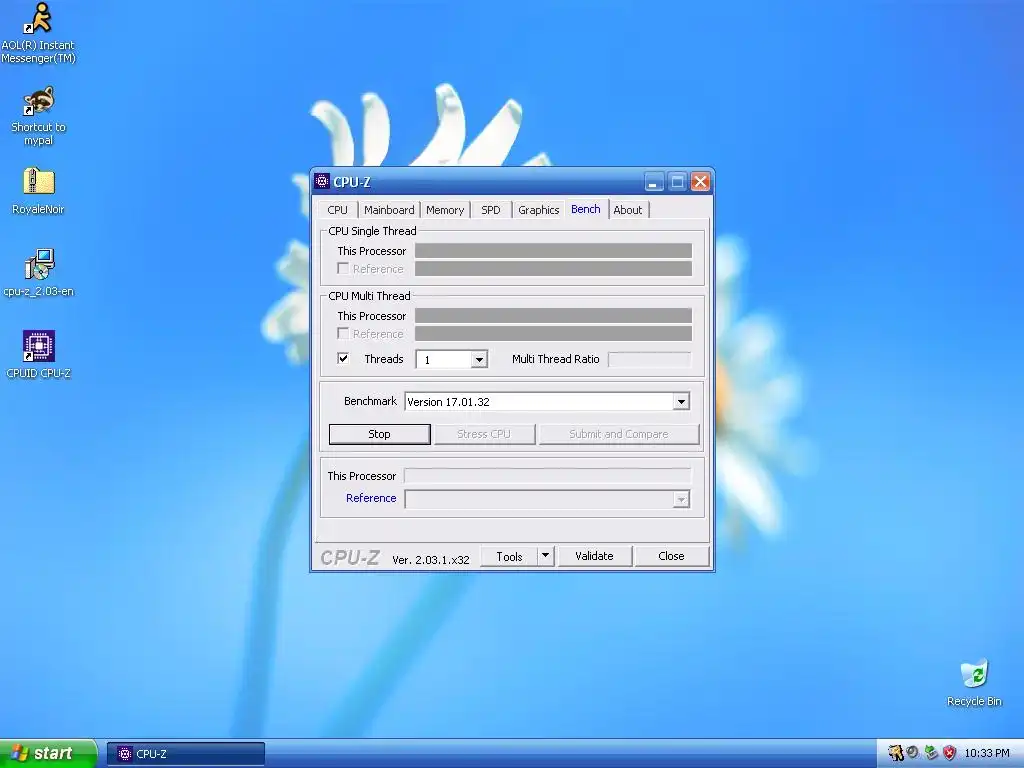This screenshot has height=768, width=1024.
Task: Open the Benchmark version dropdown
Action: pos(681,402)
